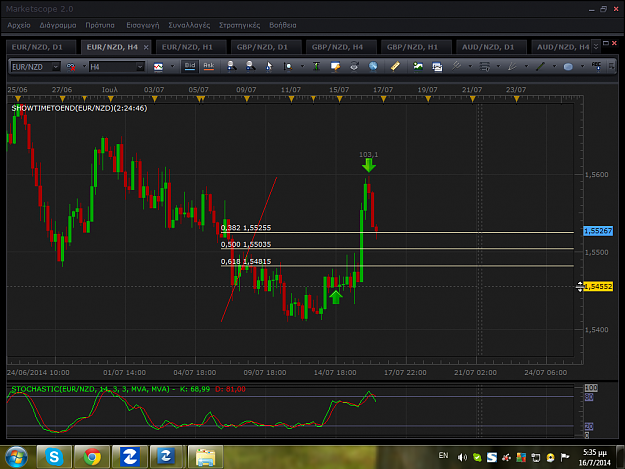This screenshot has height=469, width=625.
Task: Click the chart type icon in toolbar
Action: tap(158, 67)
